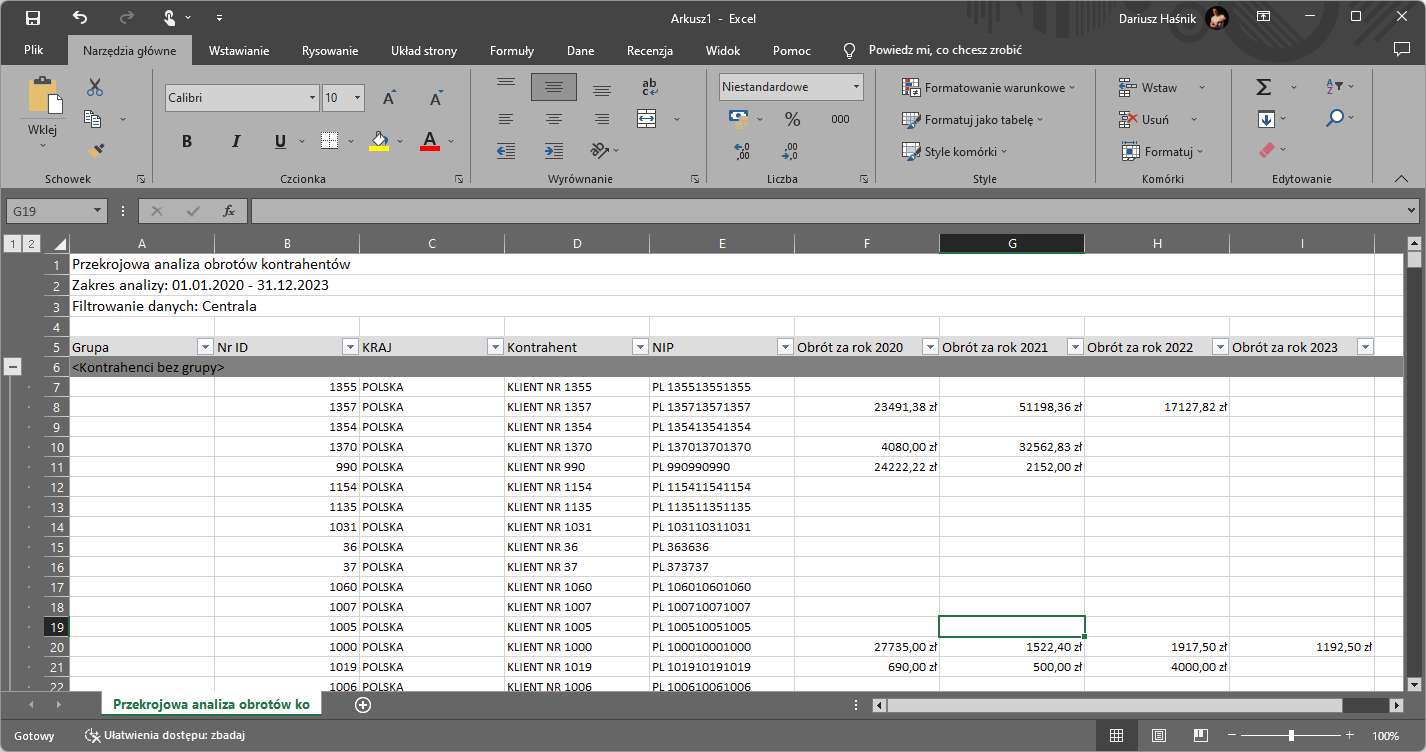Viewport: 1426px width, 752px height.
Task: Click the Merge and Center icon
Action: tap(646, 119)
